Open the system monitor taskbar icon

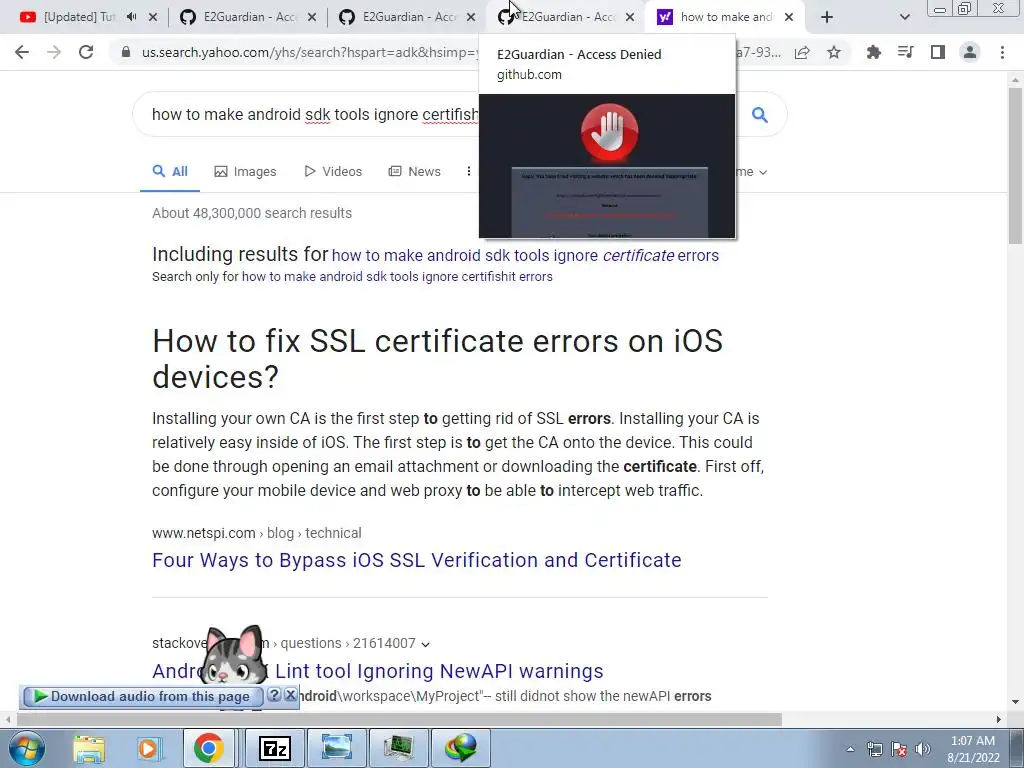click(398, 748)
